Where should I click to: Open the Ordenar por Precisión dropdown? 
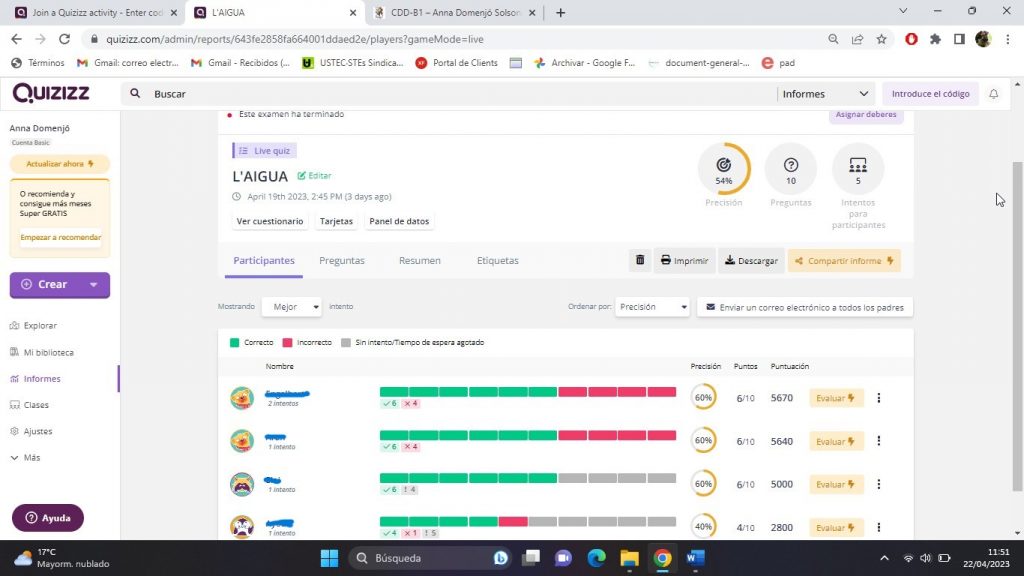[653, 307]
